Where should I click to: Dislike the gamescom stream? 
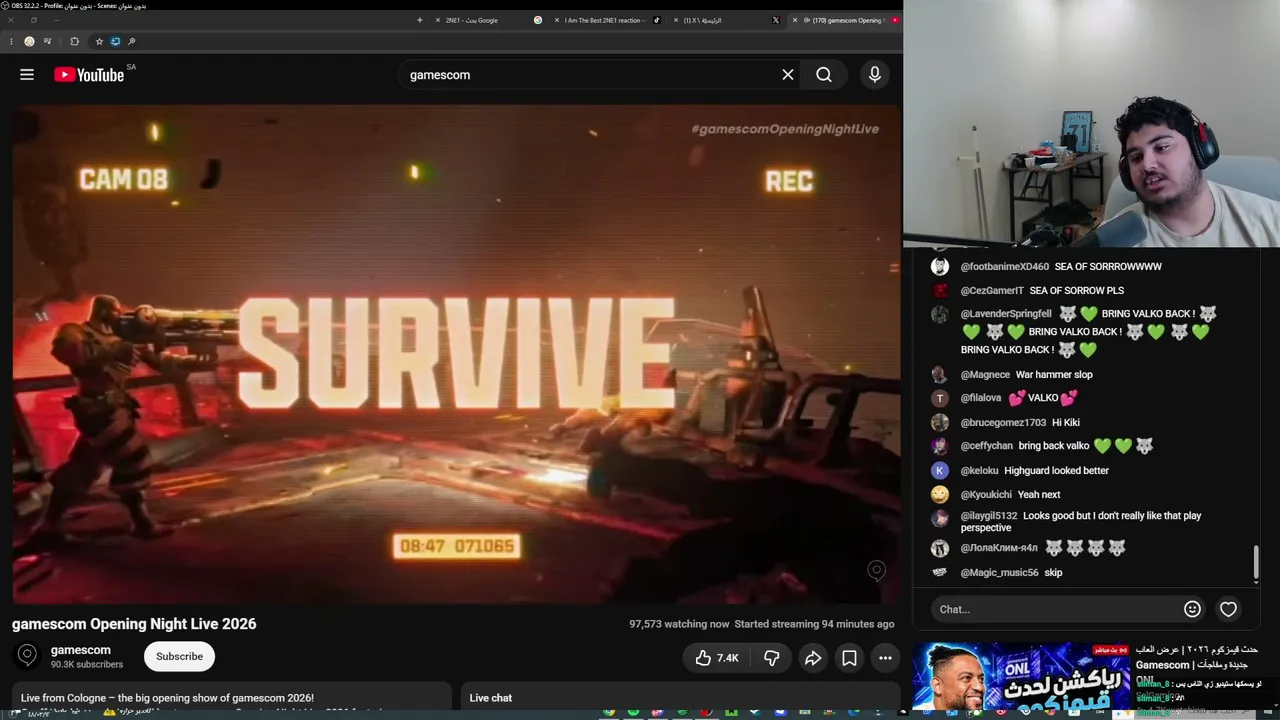(771, 658)
